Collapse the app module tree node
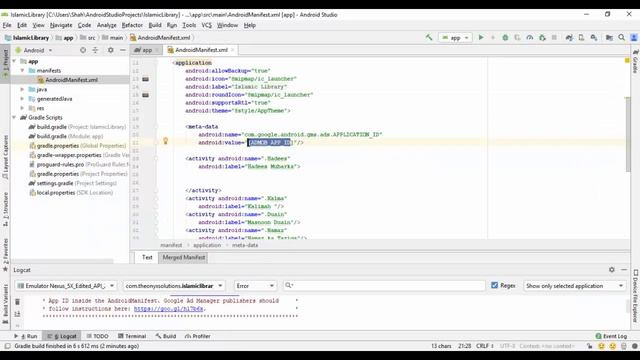This screenshot has width=640, height=360. [15, 61]
